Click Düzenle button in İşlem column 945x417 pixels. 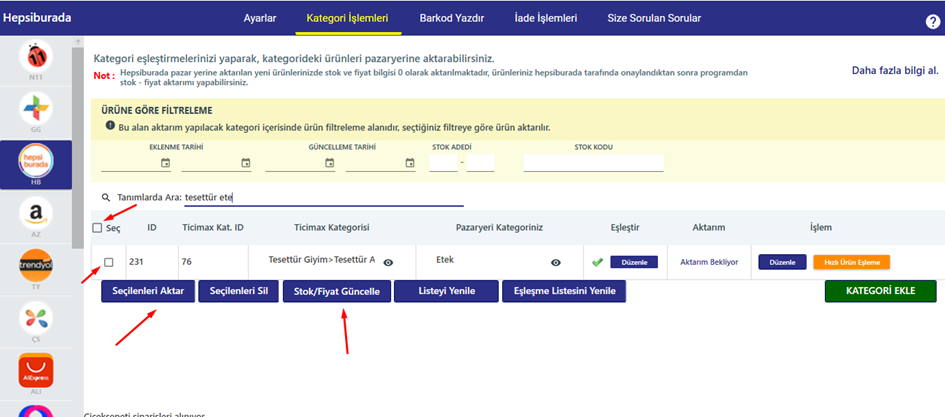(x=782, y=262)
